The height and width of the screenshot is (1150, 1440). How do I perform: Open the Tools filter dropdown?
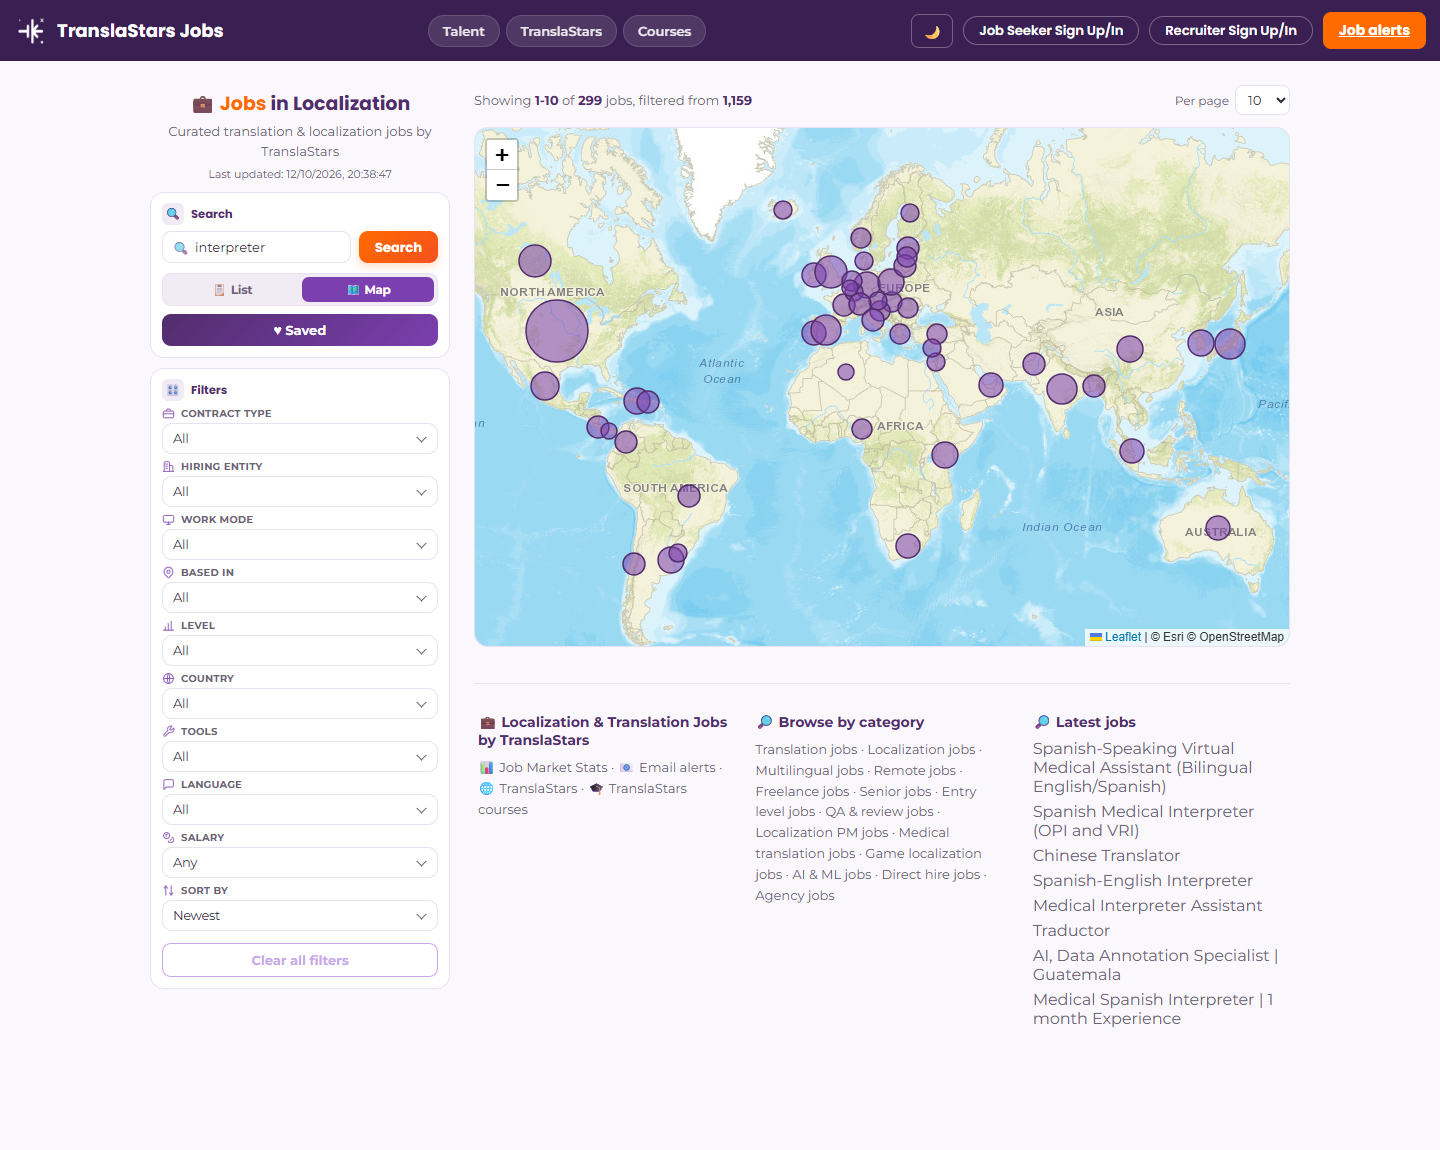(300, 757)
